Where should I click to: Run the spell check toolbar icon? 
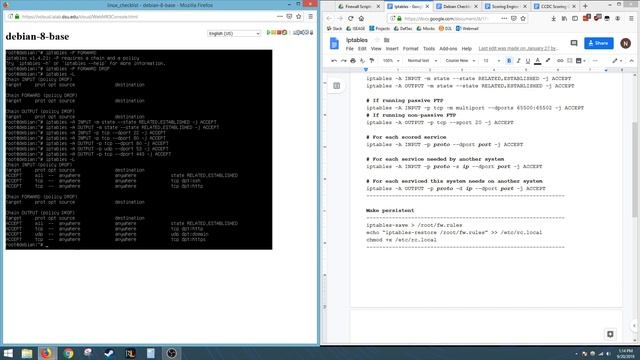click(362, 61)
